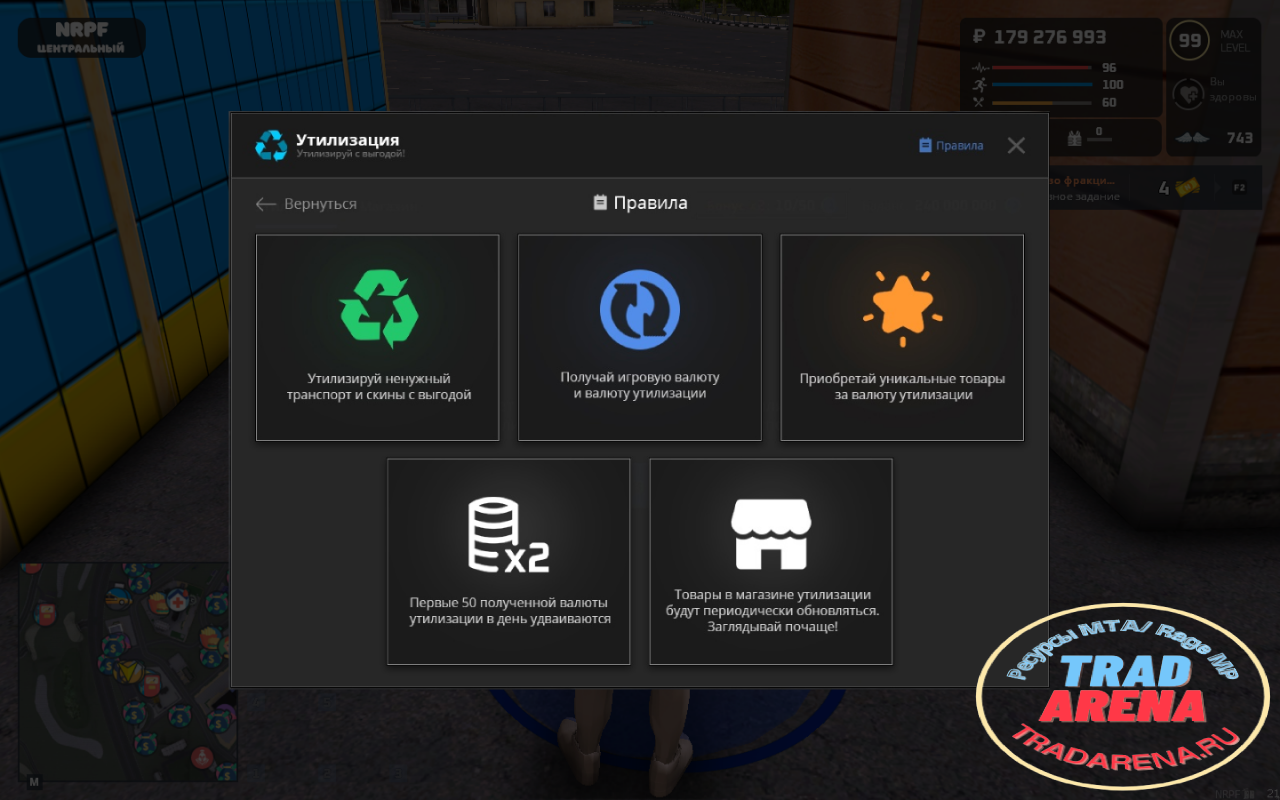Click the blue Утилизация logo icon
The height and width of the screenshot is (800, 1280).
(x=271, y=145)
